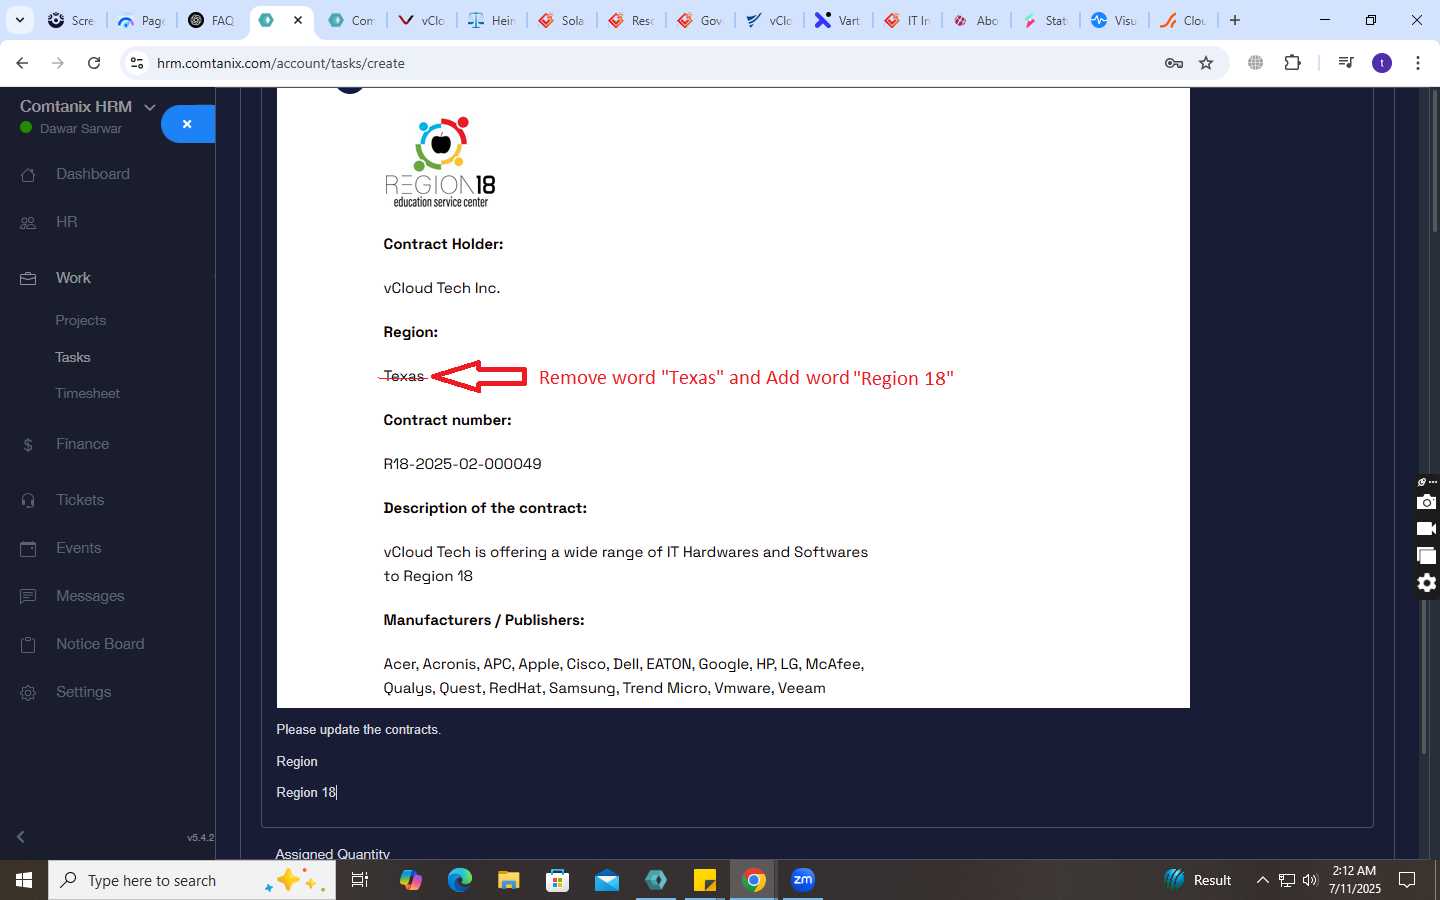Open Messages in the sidebar
Viewport: 1440px width, 900px height.
90,596
